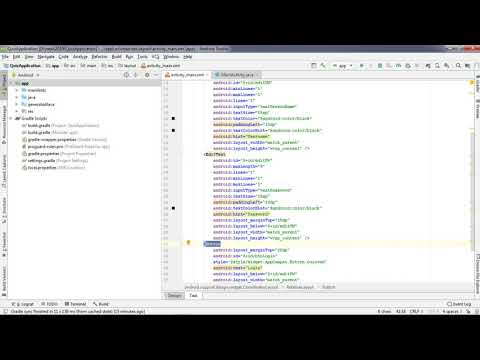This screenshot has height=360, width=480.
Task: Select gradle.properties file
Action: (x=59, y=154)
